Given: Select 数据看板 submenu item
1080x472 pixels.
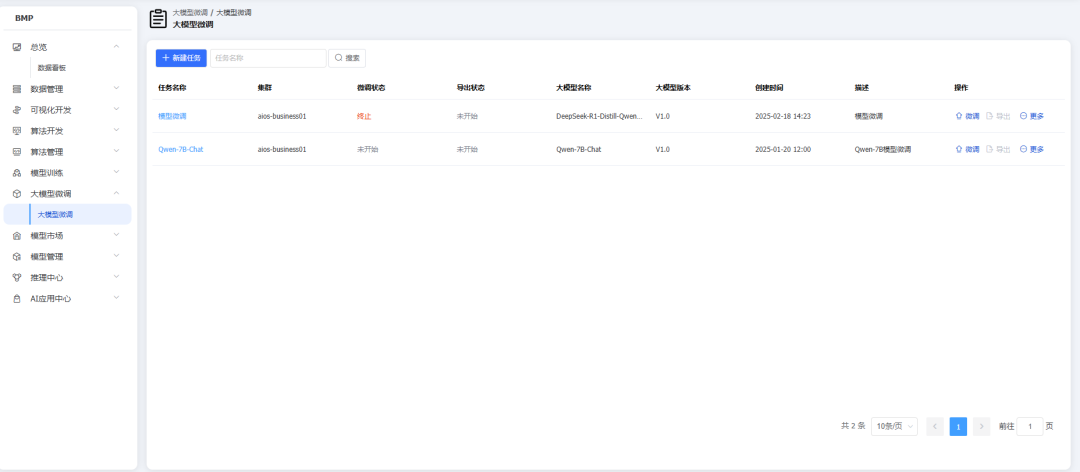Looking at the screenshot, I should [52, 68].
